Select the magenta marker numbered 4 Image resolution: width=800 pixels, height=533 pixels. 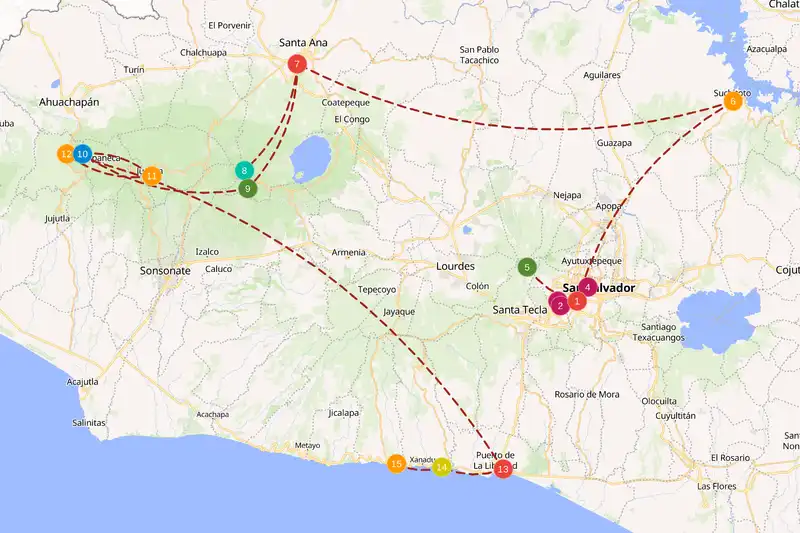(588, 288)
